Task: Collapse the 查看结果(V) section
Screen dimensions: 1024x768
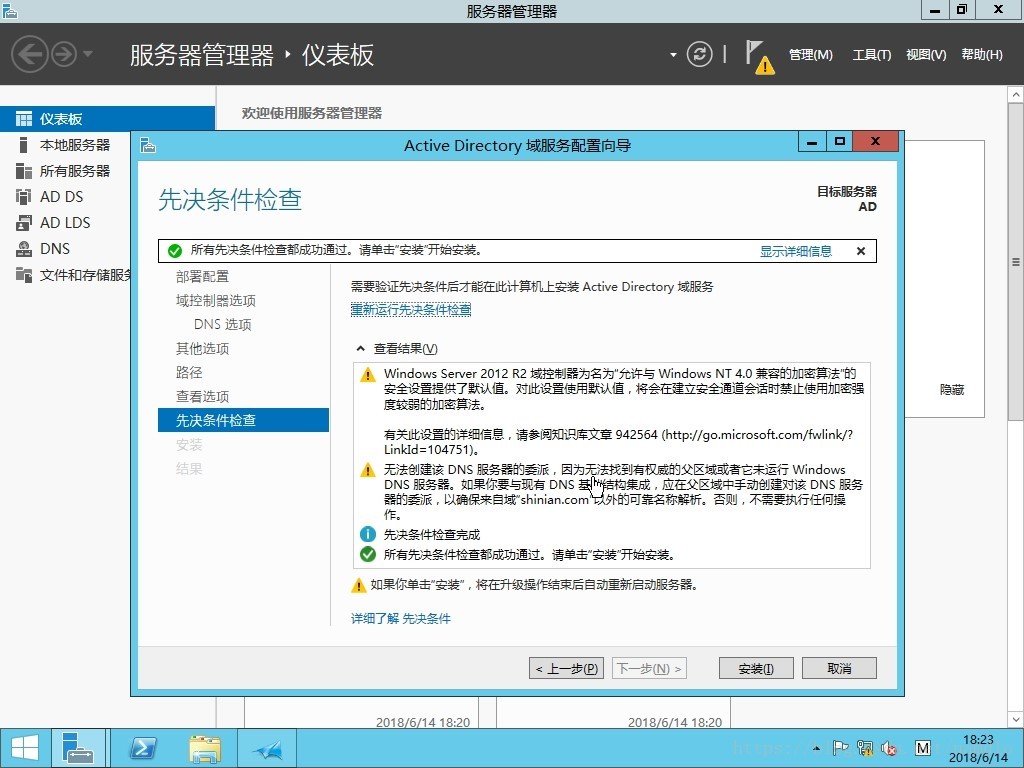Action: pos(360,349)
